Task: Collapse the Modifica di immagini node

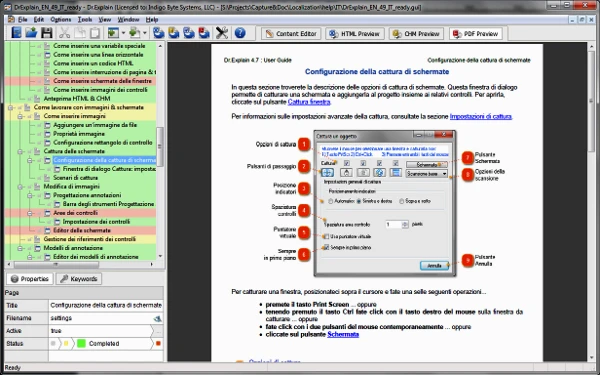Action: 20,187
